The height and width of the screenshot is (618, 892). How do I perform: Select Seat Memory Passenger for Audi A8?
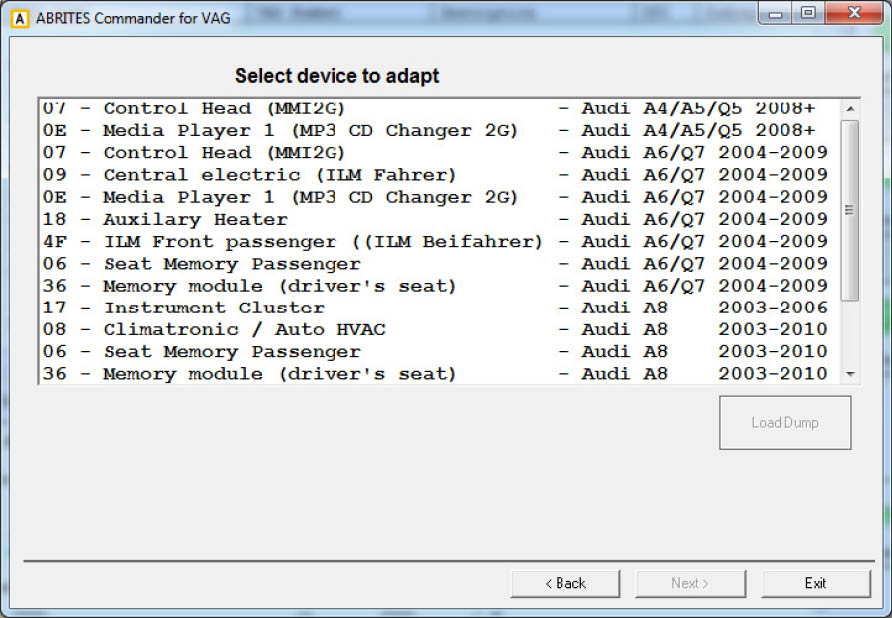pyautogui.click(x=435, y=351)
